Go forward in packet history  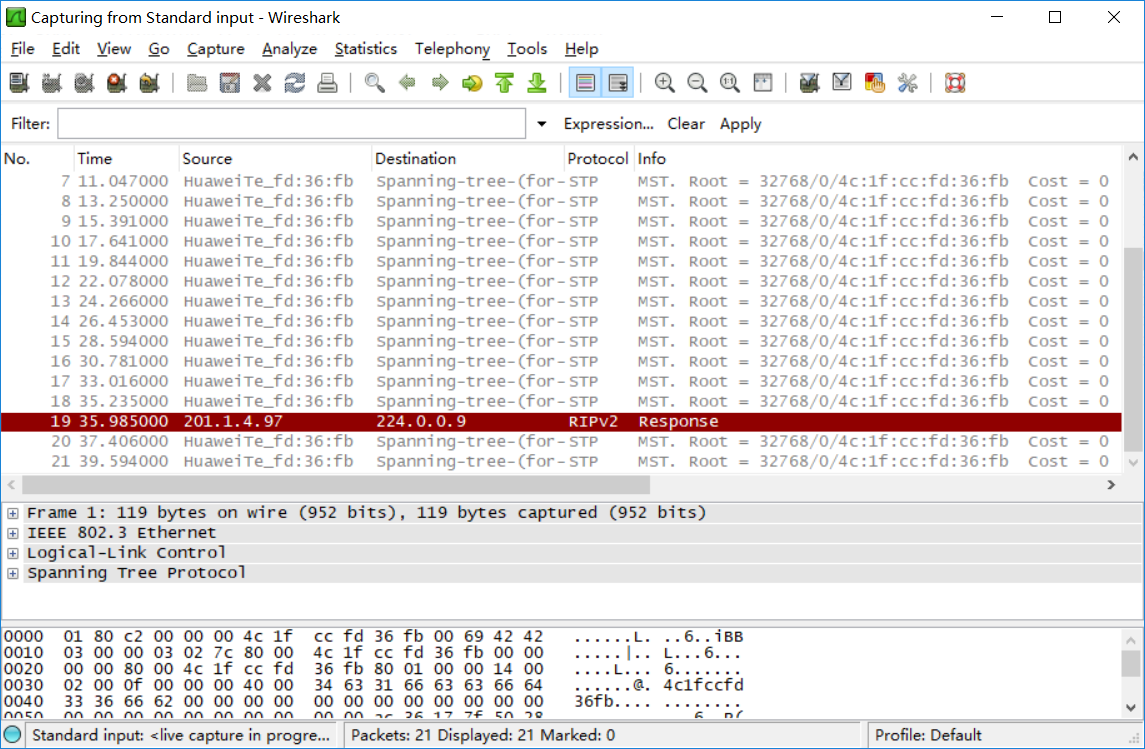pyautogui.click(x=440, y=82)
